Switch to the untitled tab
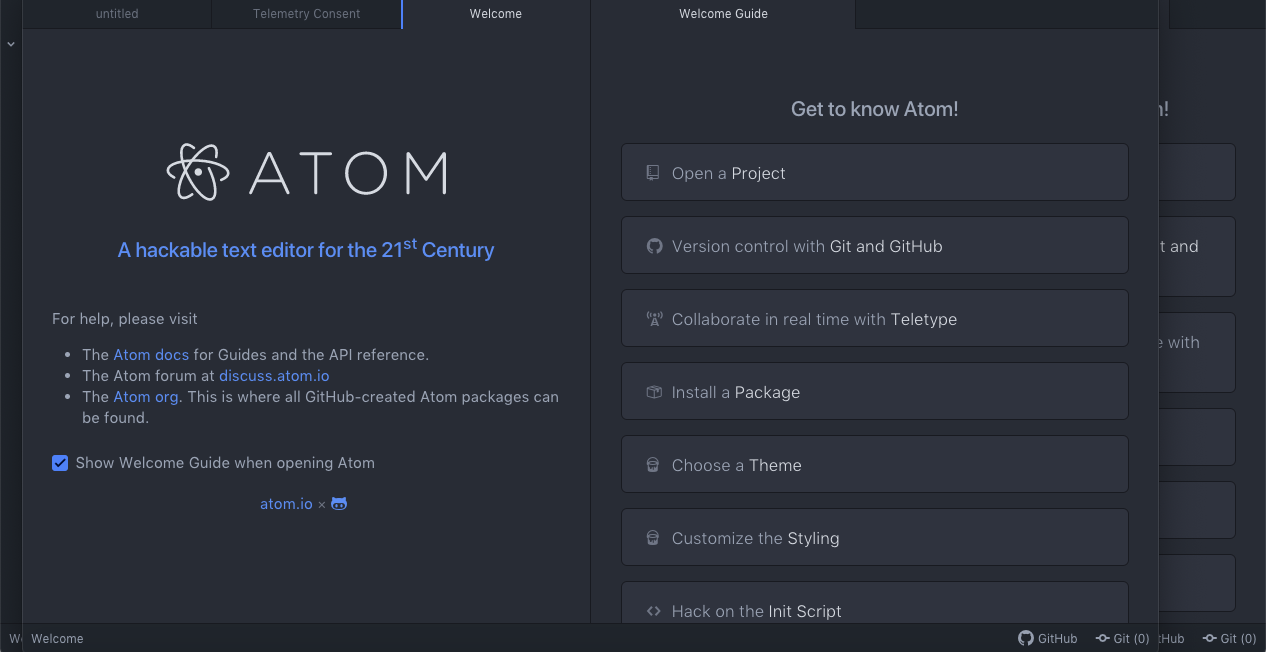The width and height of the screenshot is (1266, 652). pyautogui.click(x=117, y=14)
